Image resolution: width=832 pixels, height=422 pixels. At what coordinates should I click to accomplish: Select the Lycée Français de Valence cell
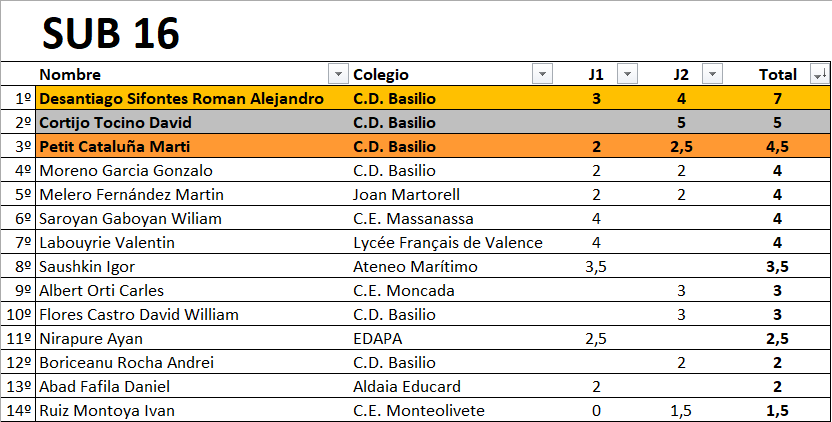448,242
